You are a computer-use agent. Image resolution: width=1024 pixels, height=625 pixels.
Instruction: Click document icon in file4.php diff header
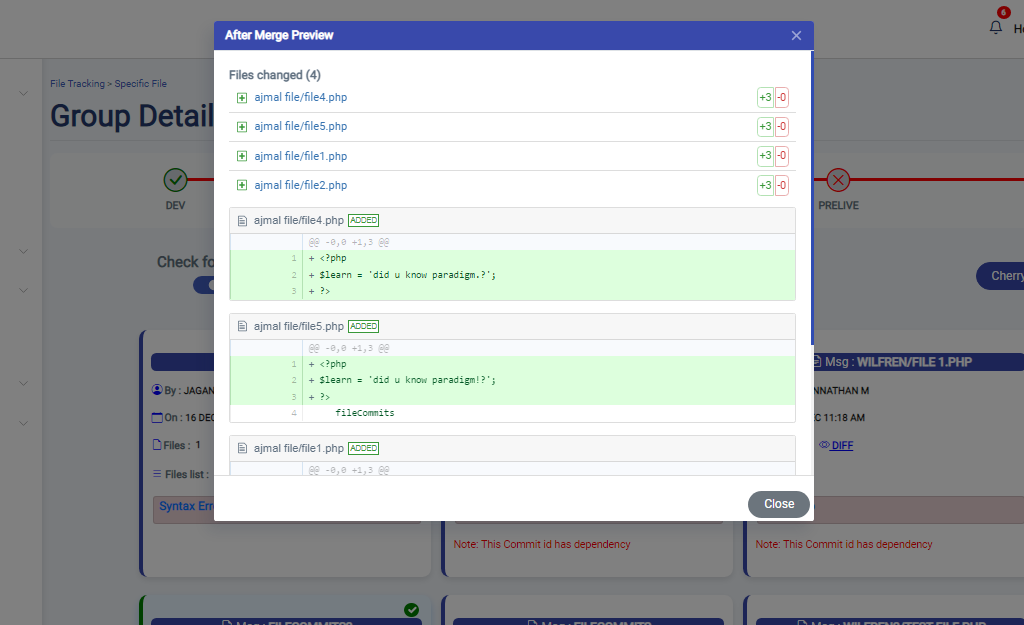(x=242, y=220)
